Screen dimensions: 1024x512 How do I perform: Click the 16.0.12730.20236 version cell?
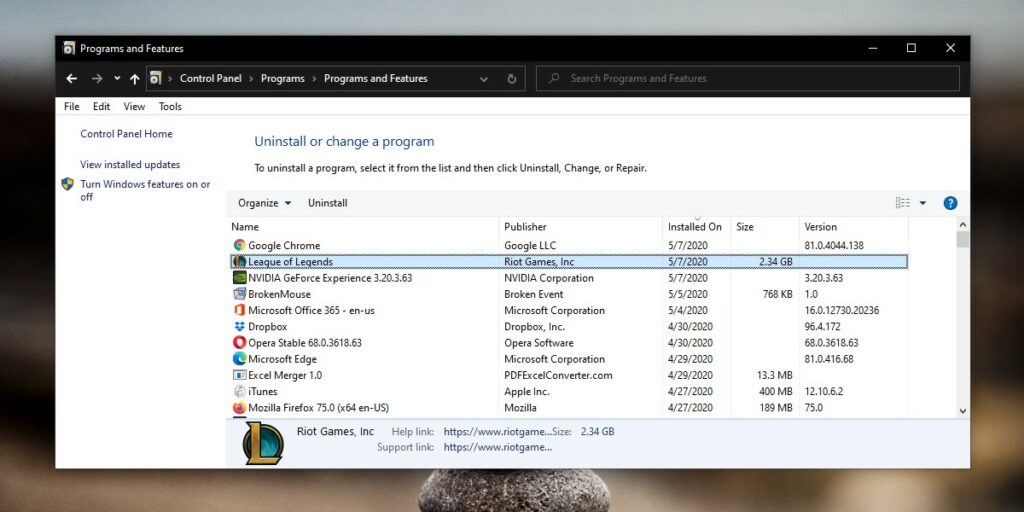[x=842, y=310]
